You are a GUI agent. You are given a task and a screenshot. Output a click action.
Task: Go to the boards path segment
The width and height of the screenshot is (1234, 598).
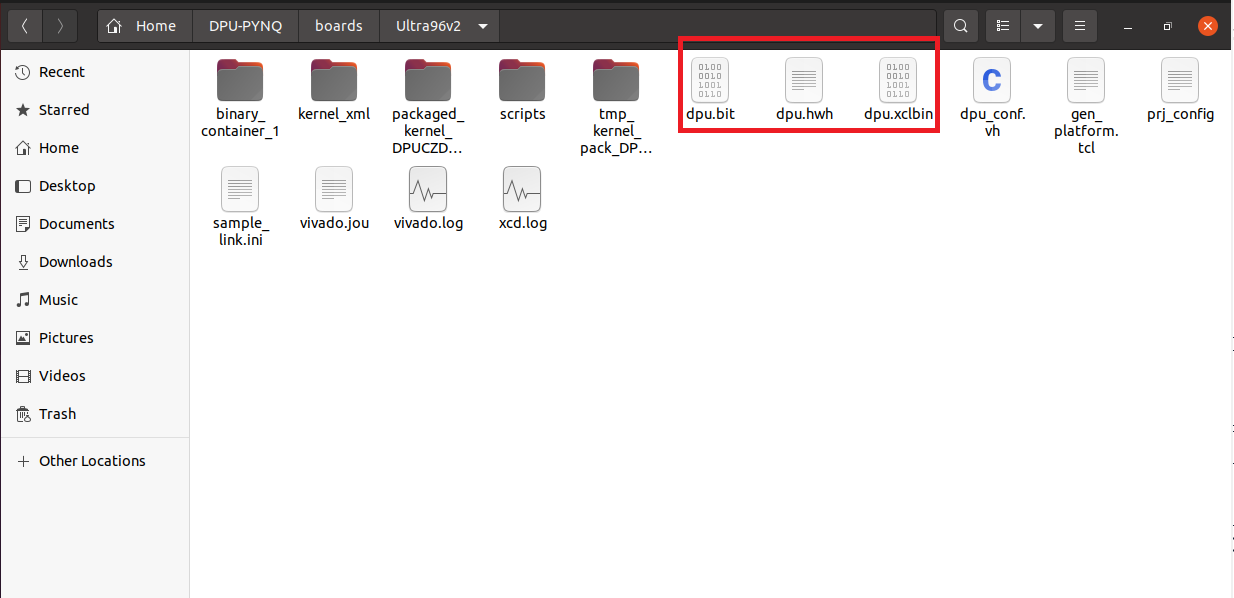tap(339, 26)
